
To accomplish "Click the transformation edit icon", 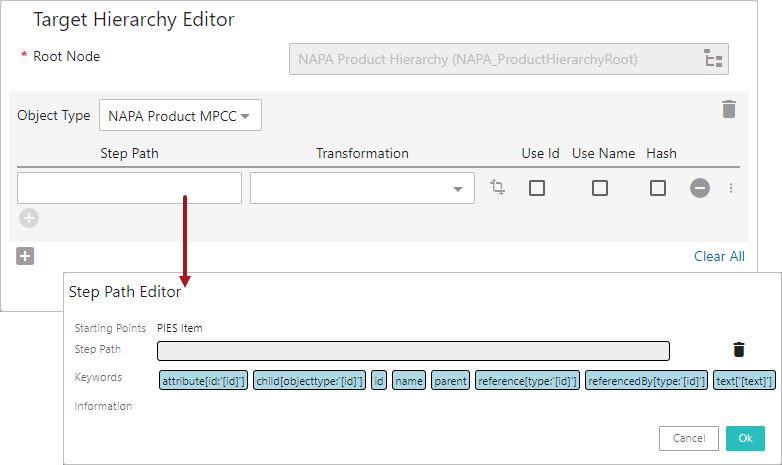I will point(498,188).
